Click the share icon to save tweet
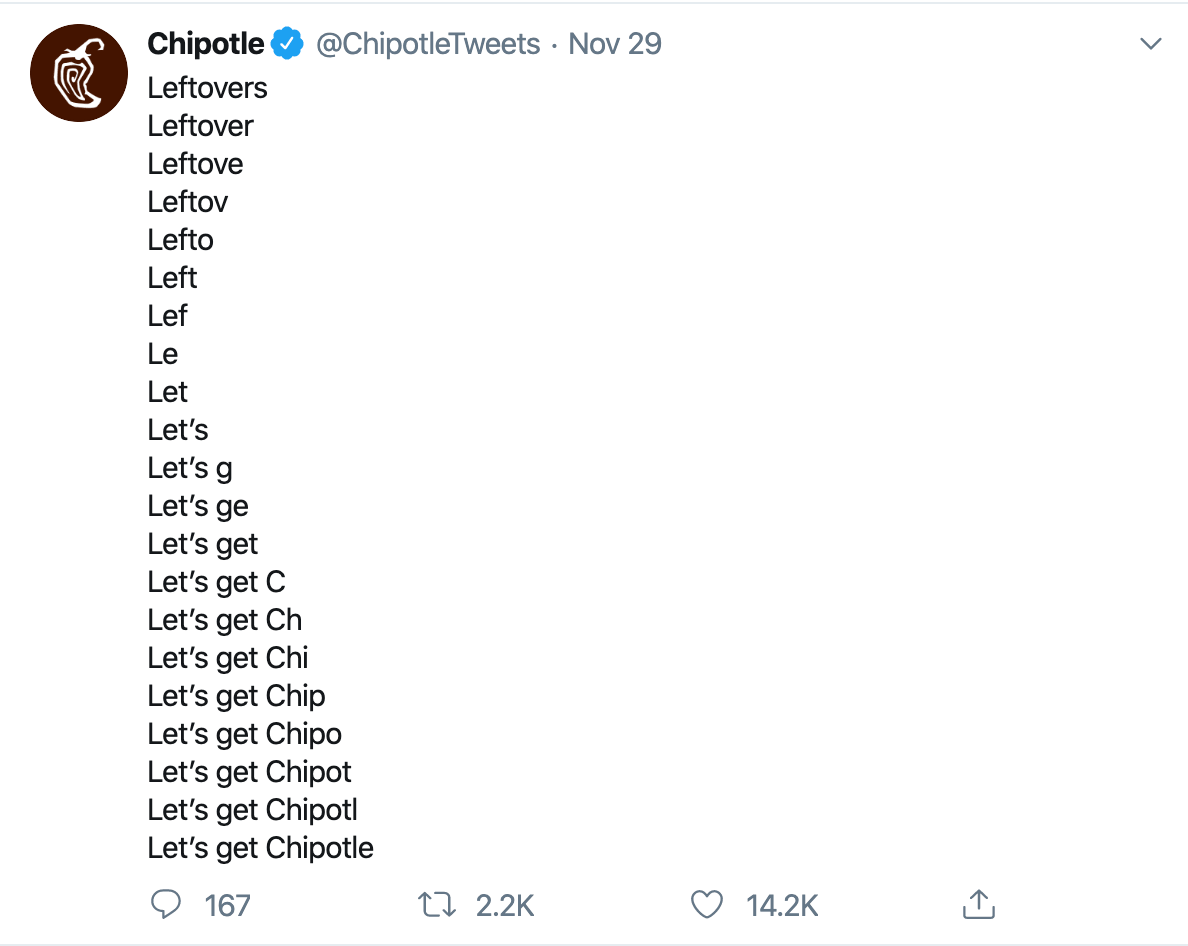The image size is (1188, 946). click(x=978, y=903)
